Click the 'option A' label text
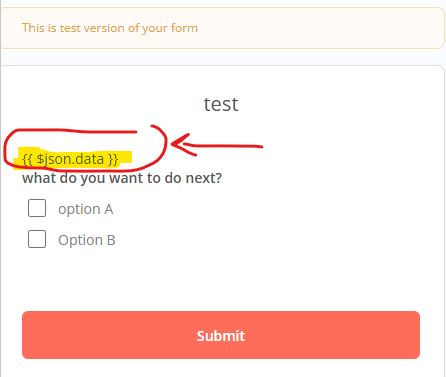446x377 pixels. [x=86, y=209]
